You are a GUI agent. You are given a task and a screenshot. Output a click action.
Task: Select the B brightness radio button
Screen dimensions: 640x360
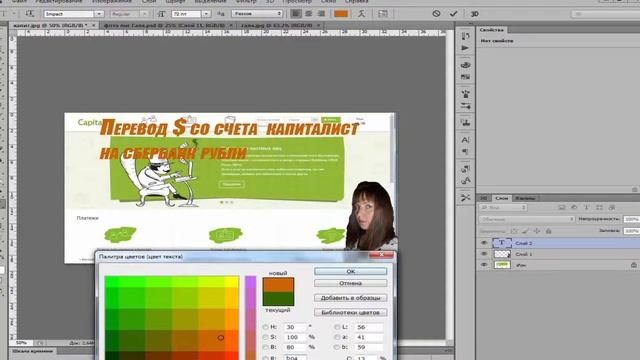click(x=265, y=347)
